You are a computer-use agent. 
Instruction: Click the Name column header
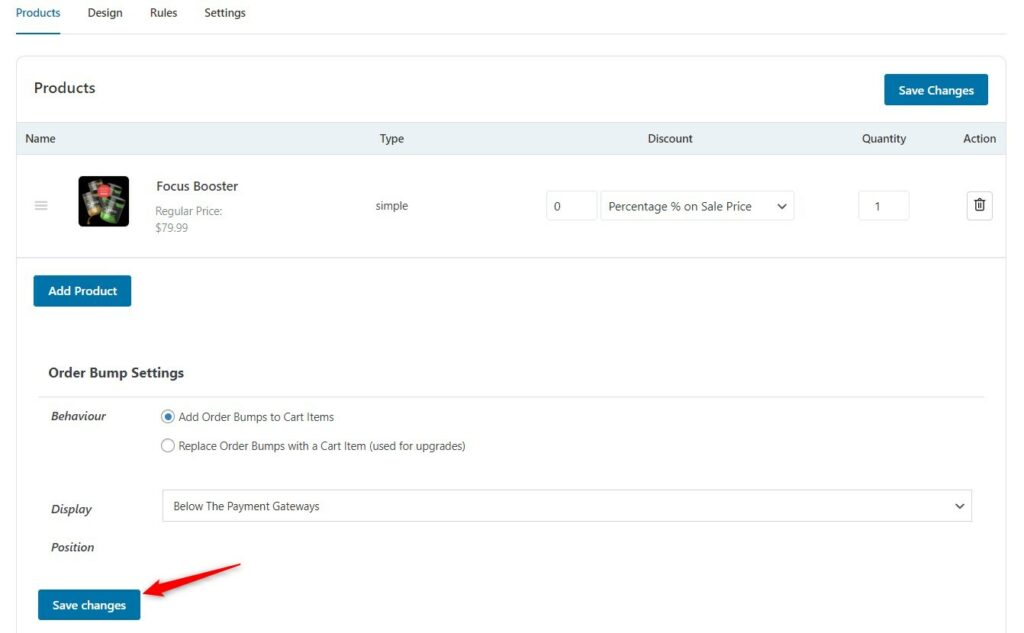pyautogui.click(x=40, y=138)
